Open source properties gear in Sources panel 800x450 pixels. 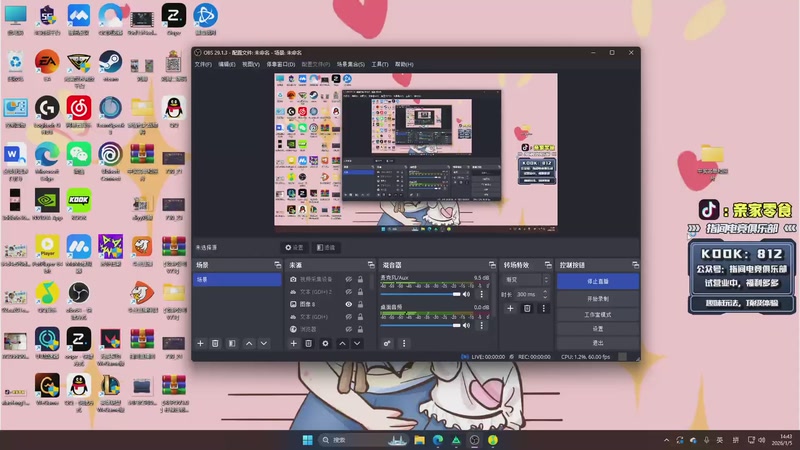tap(325, 343)
